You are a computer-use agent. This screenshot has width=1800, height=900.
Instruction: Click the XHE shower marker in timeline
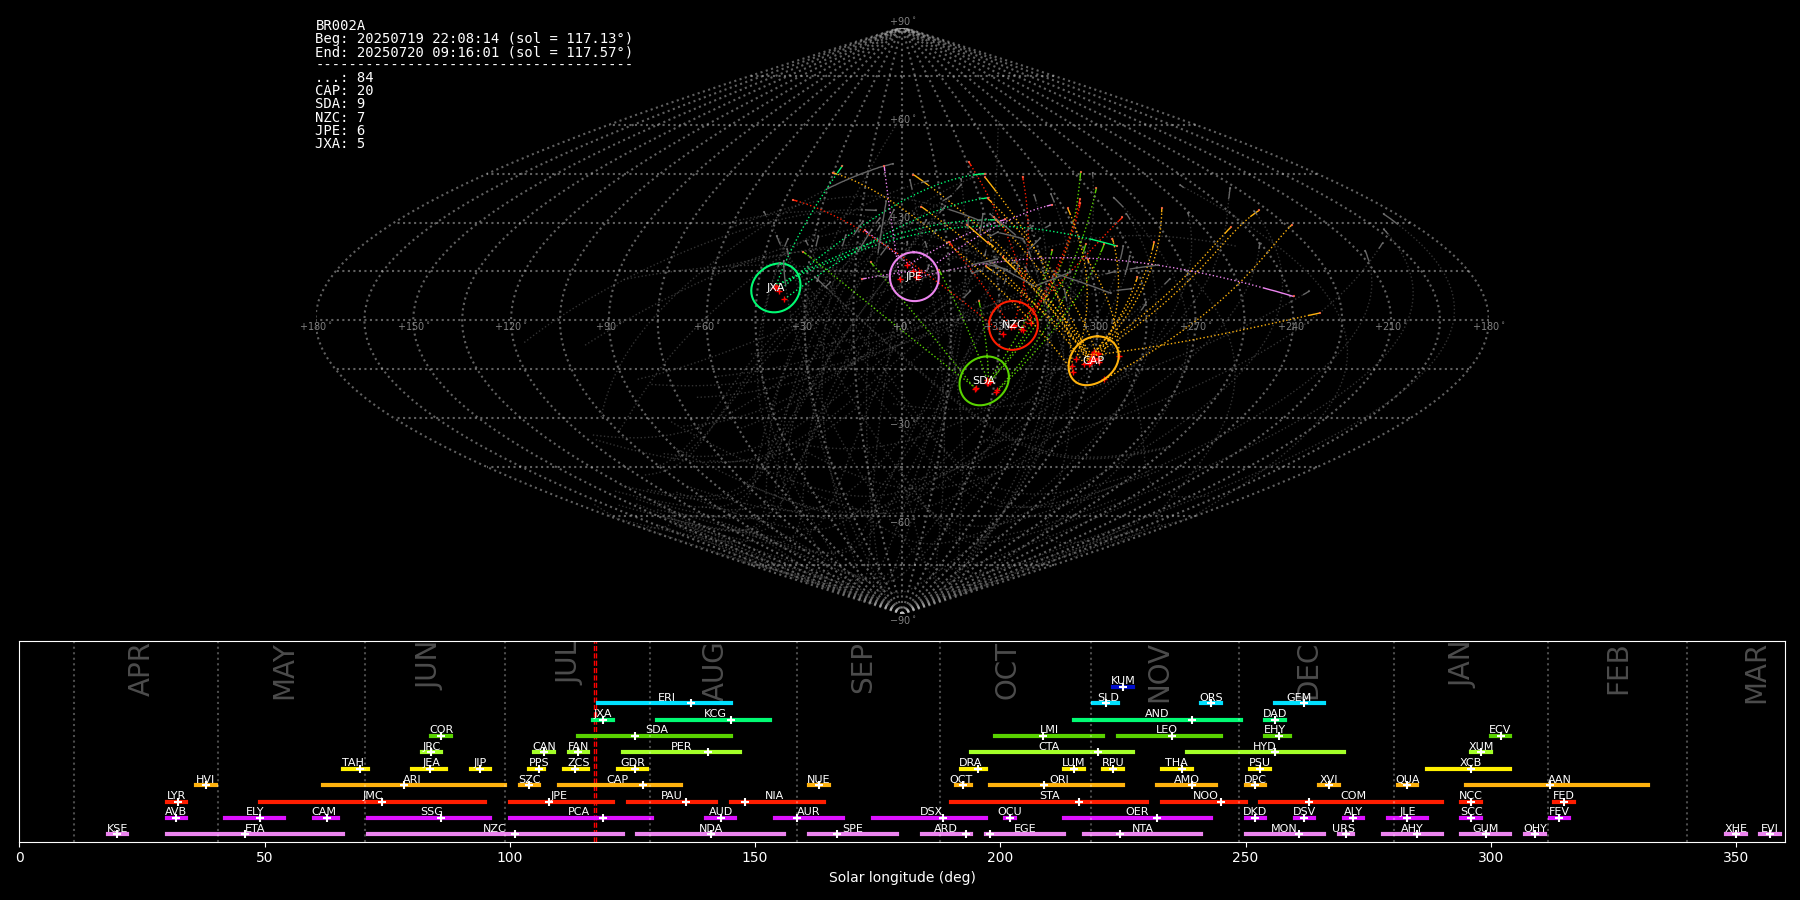click(x=1736, y=834)
